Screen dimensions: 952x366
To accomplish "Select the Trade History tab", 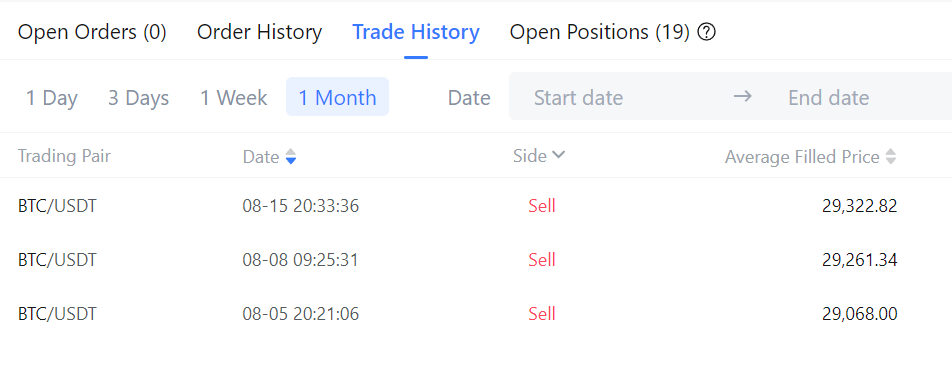I will tap(416, 32).
